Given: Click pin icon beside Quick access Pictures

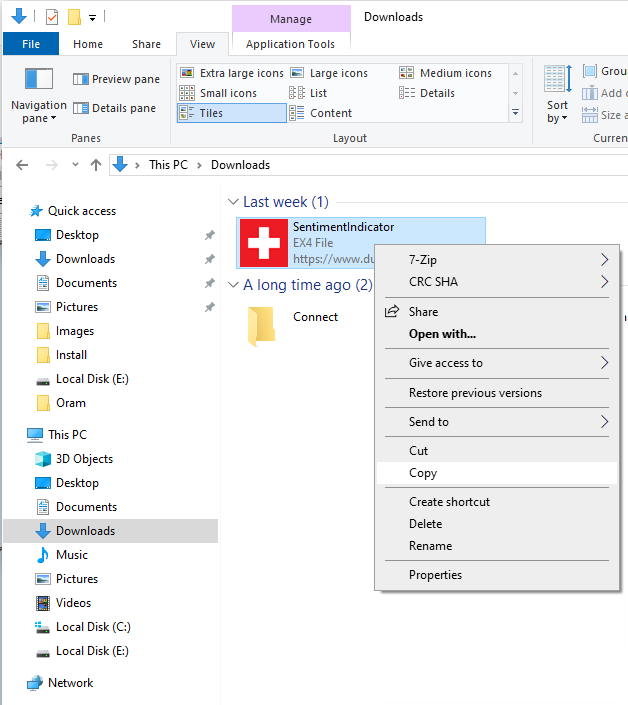Looking at the screenshot, I should point(209,307).
